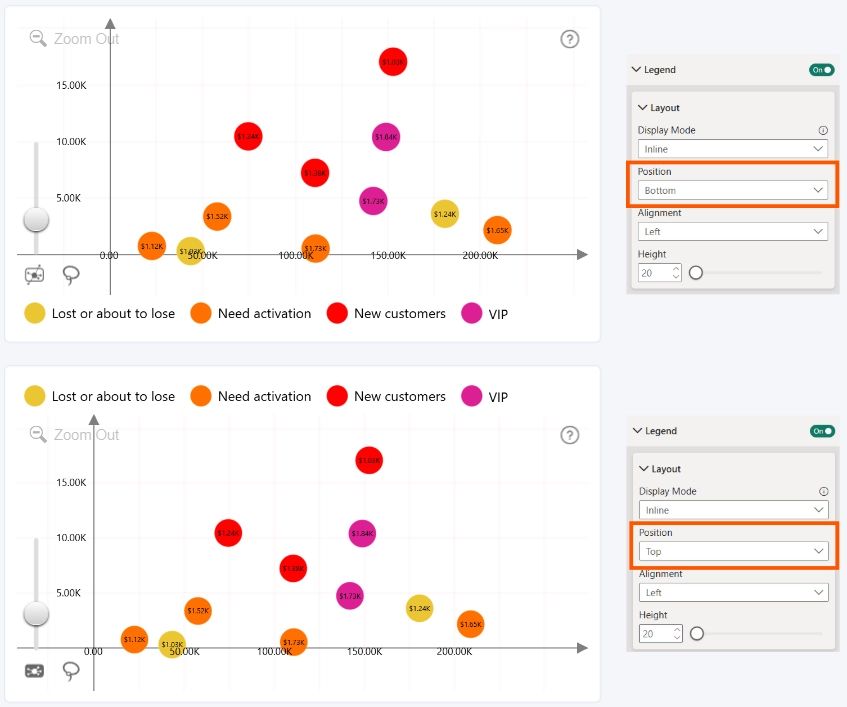Click VIP legend item in upper chart

coord(485,313)
